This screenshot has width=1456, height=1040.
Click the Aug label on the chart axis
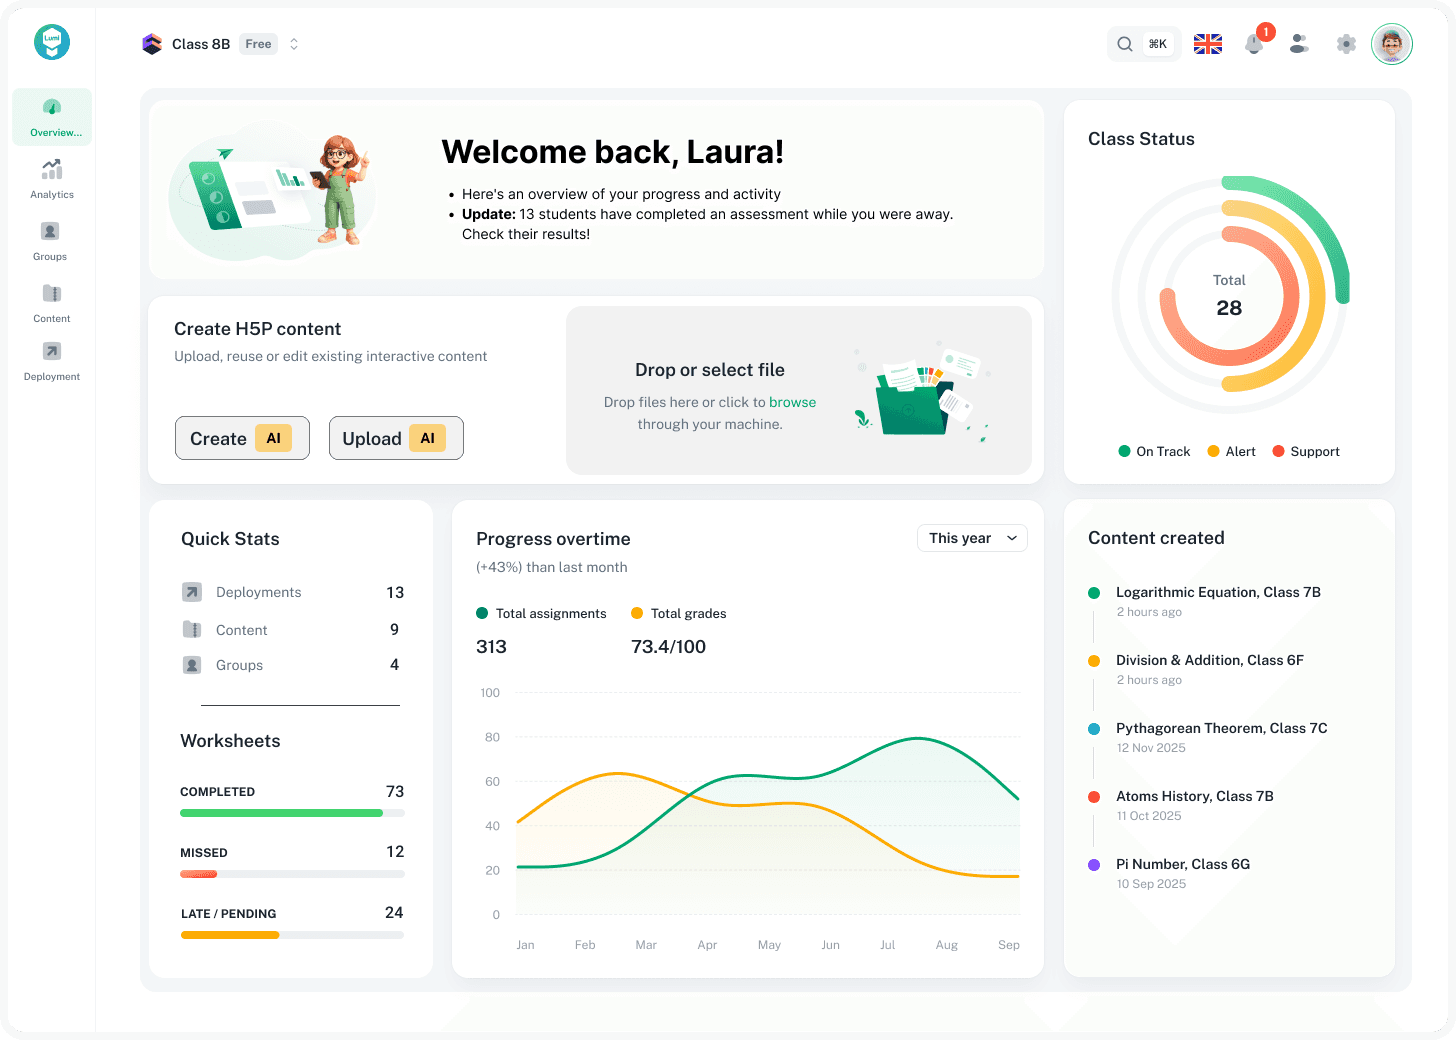click(x=947, y=945)
